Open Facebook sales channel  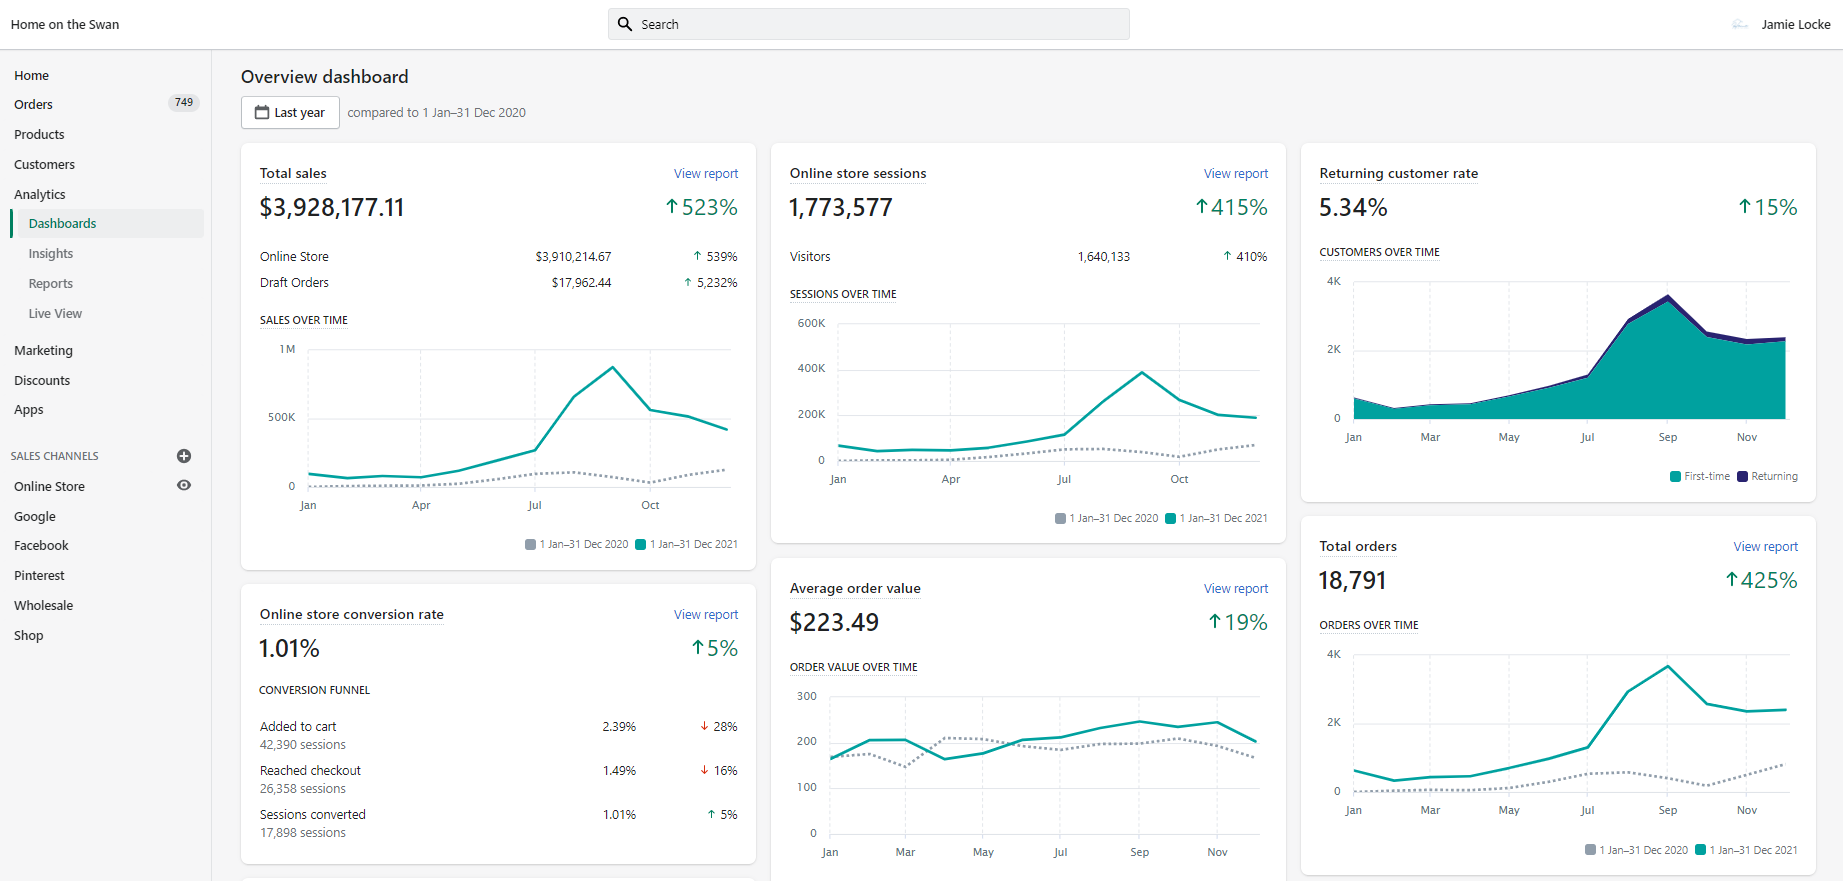click(41, 545)
